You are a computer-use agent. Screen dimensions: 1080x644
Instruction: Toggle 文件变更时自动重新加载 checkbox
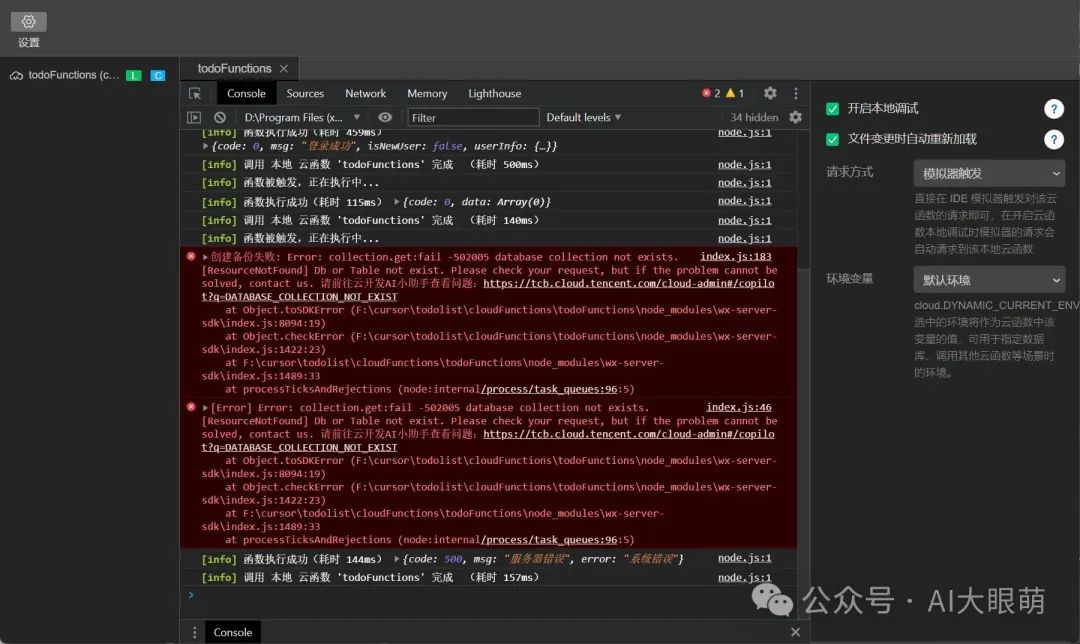[832, 139]
